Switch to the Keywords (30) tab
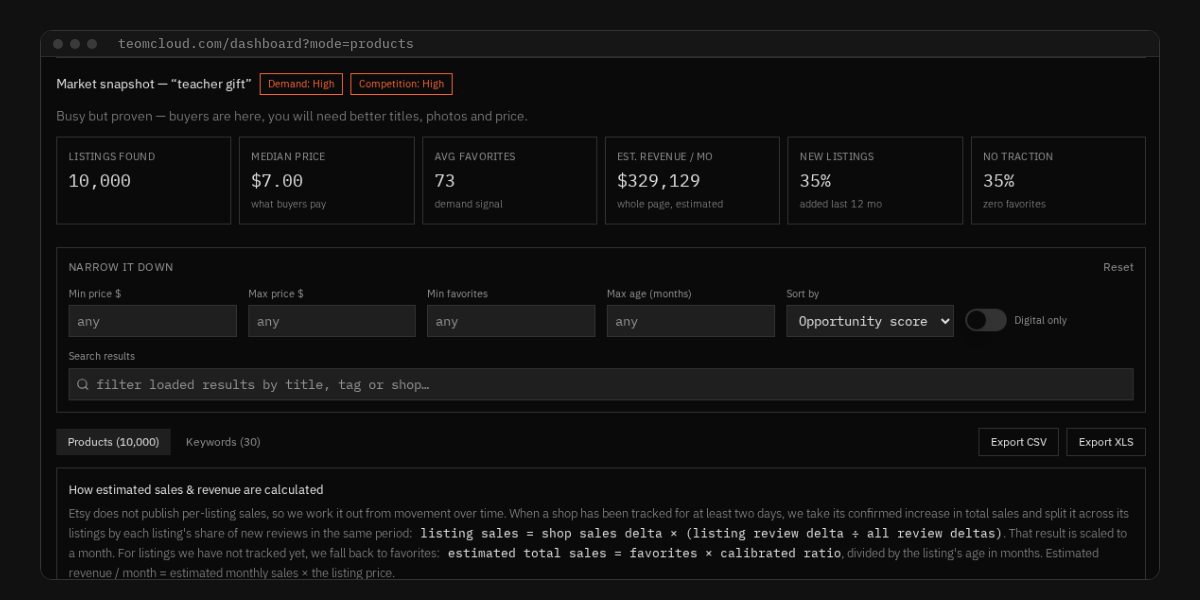The width and height of the screenshot is (1200, 600). point(223,442)
